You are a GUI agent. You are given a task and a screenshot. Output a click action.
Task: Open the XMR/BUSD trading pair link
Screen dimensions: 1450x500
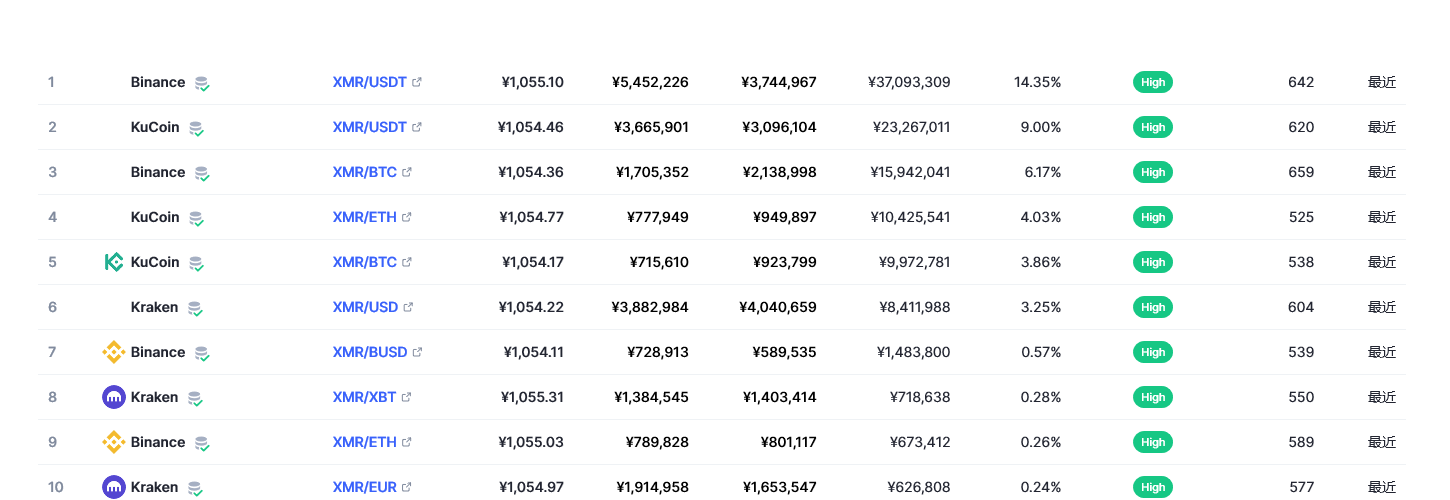tap(369, 352)
